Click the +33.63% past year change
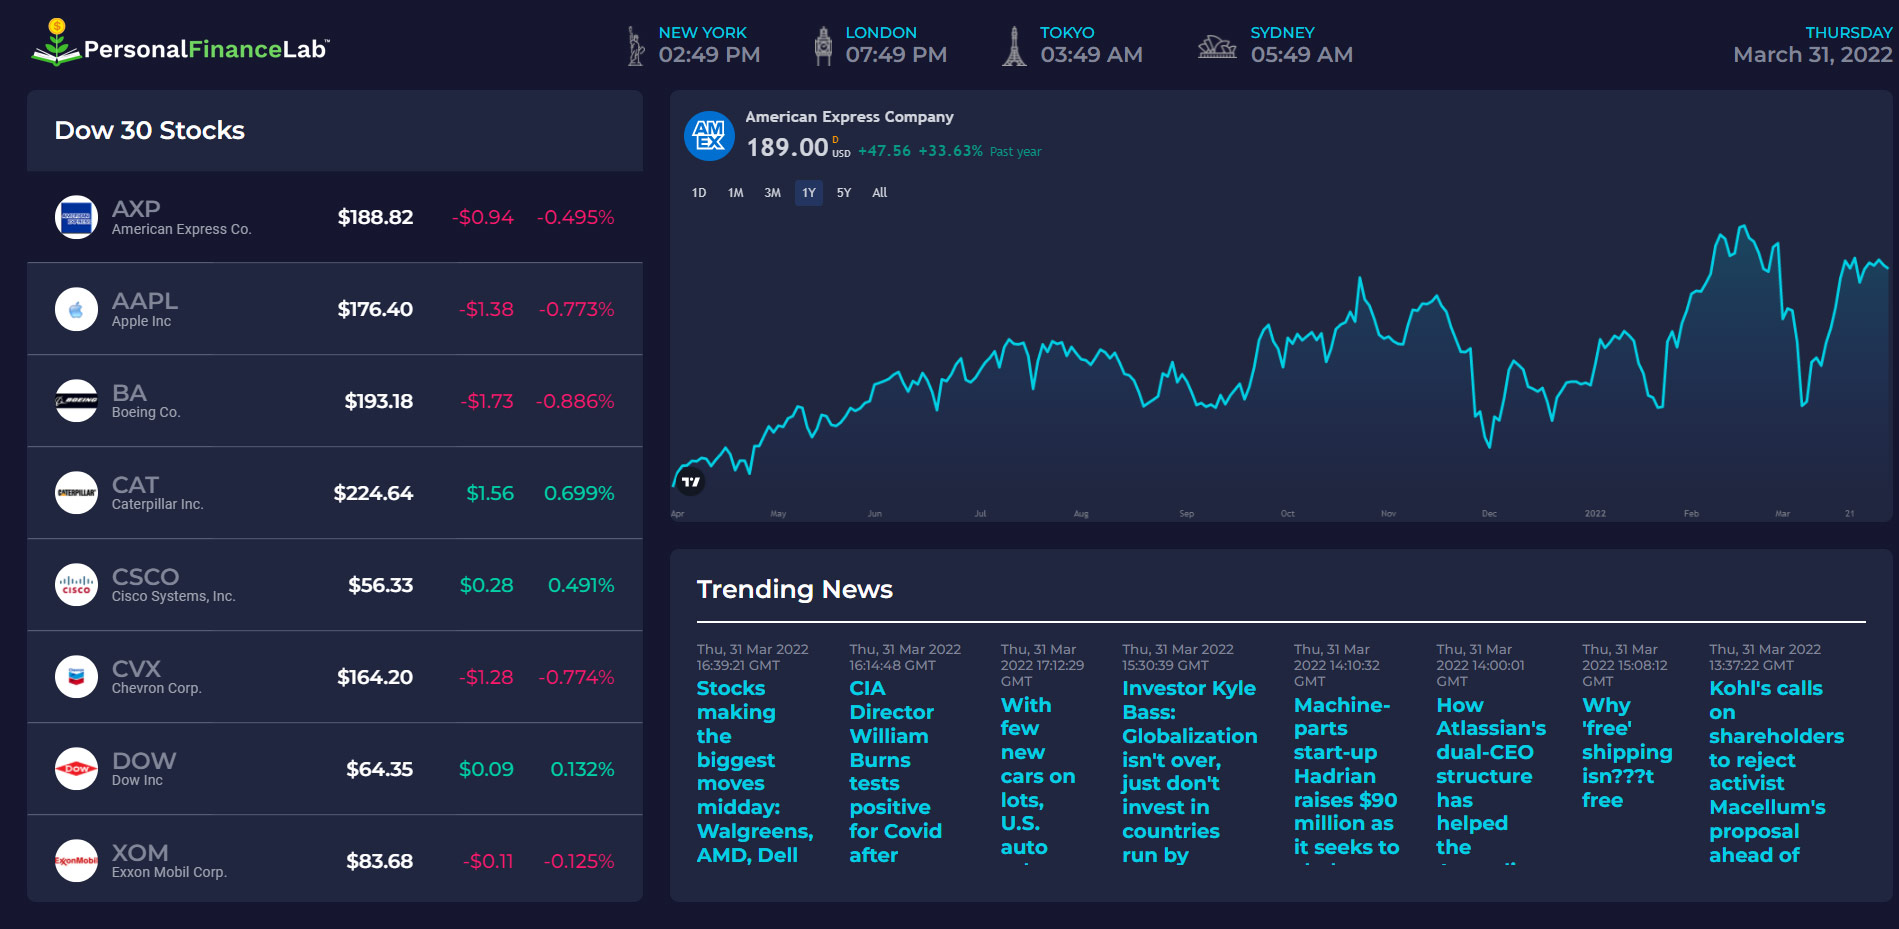The width and height of the screenshot is (1899, 929). (x=950, y=151)
